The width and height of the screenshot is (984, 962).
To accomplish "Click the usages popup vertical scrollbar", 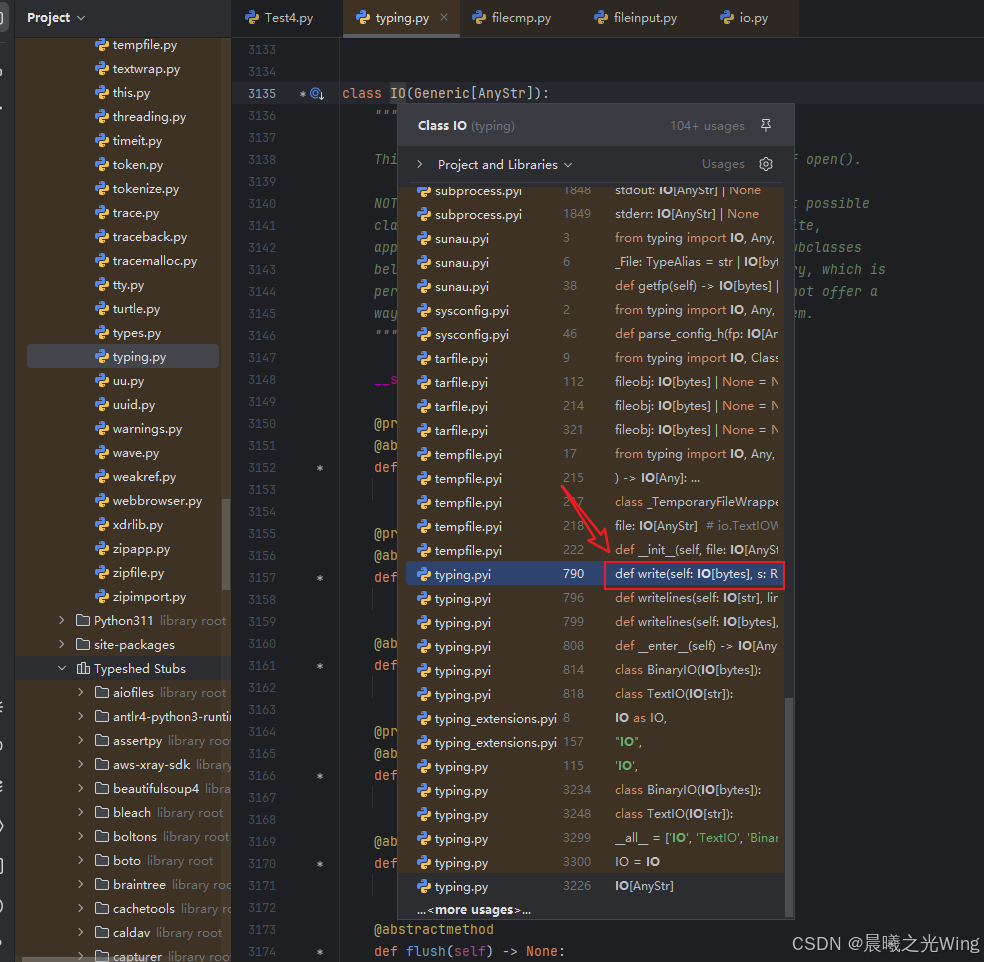I will 789,806.
